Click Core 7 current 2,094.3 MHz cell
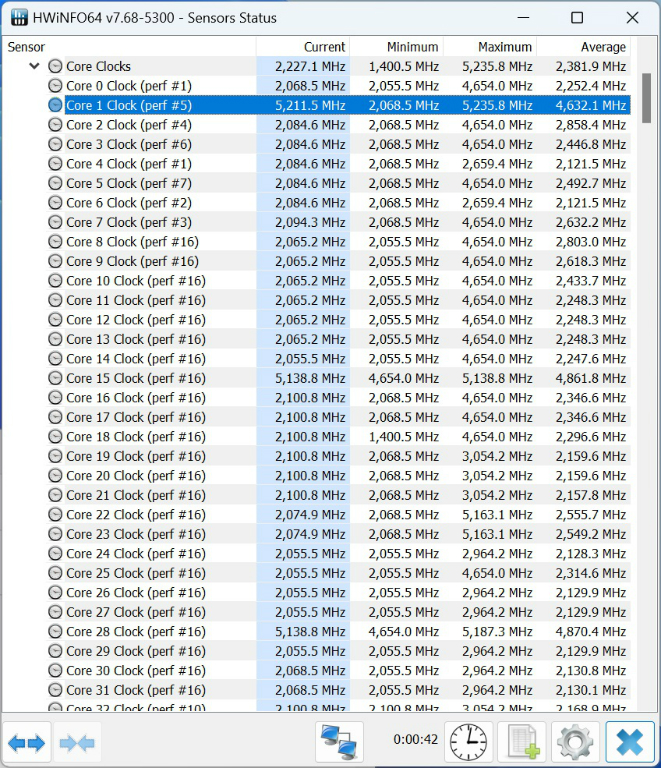The image size is (661, 768). (310, 222)
